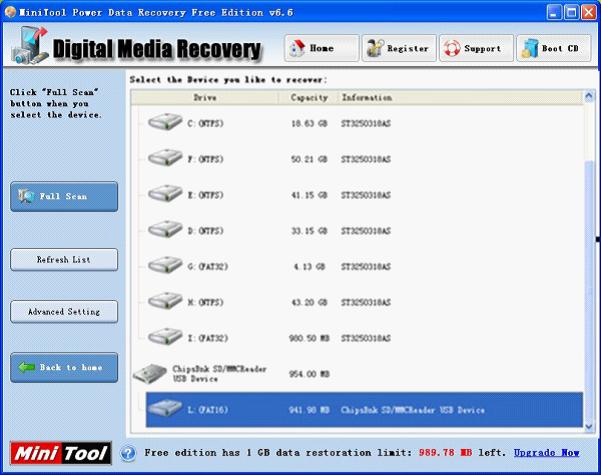Click the Capacity column header
Screen dimensions: 601x475
point(309,98)
